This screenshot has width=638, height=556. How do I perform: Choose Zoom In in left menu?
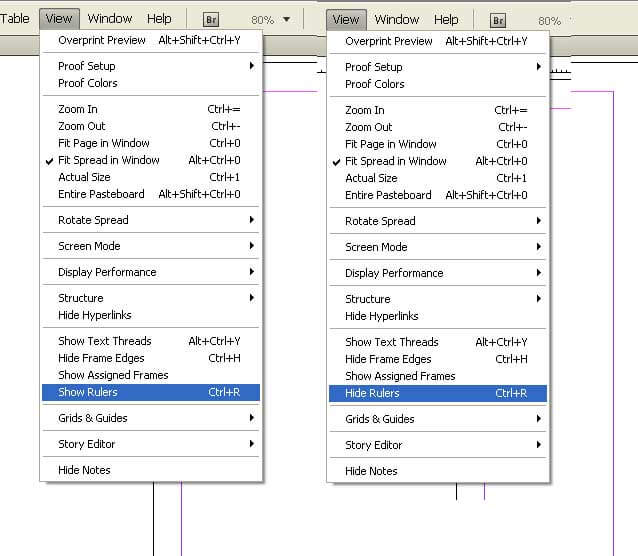click(x=151, y=109)
